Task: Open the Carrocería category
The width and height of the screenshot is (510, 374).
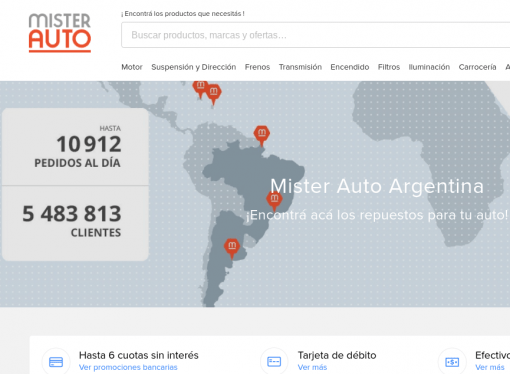Action: [477, 67]
